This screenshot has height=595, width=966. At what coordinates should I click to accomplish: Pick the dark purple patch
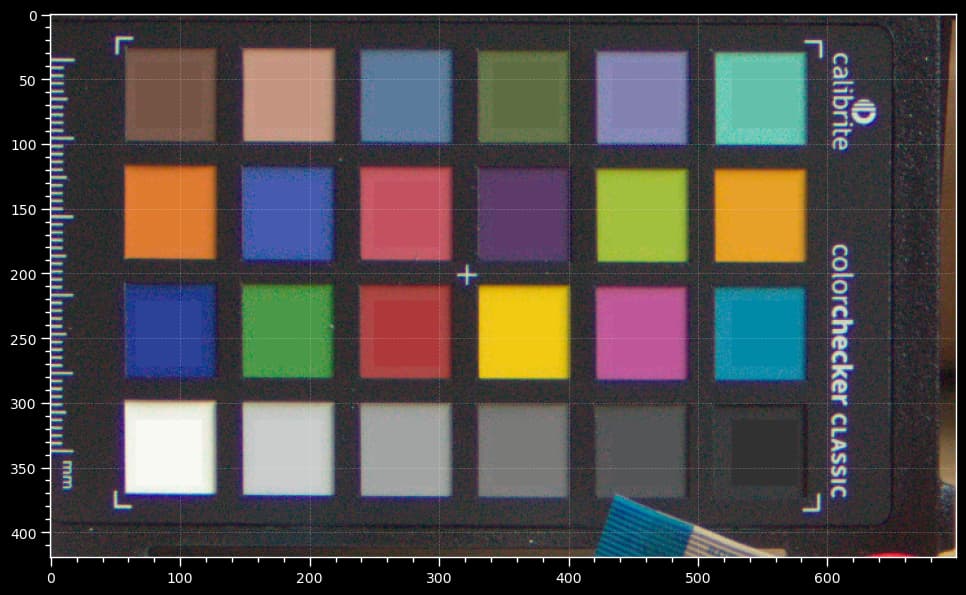click(x=524, y=214)
